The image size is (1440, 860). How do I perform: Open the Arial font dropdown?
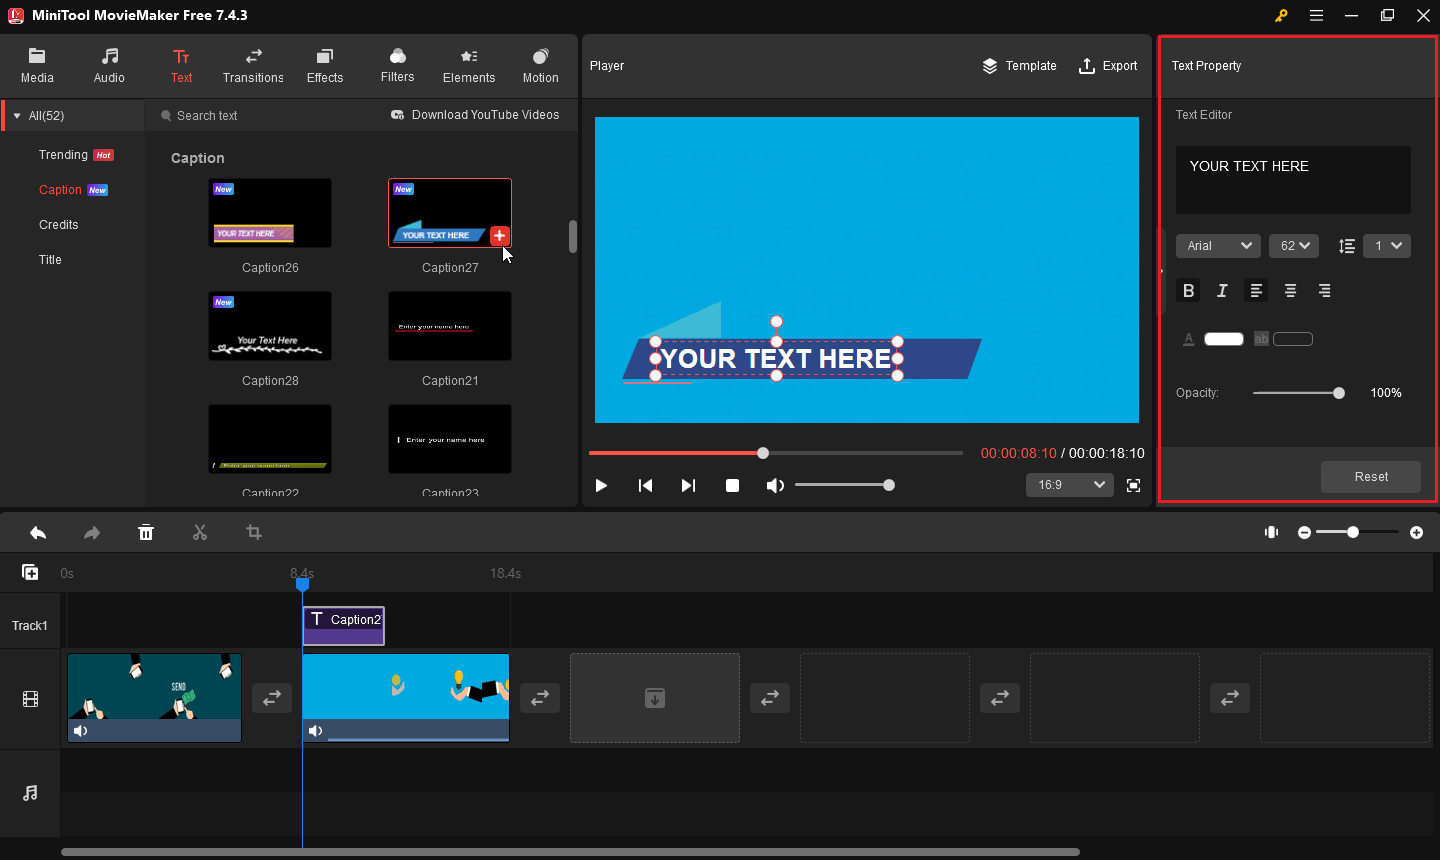point(1218,246)
